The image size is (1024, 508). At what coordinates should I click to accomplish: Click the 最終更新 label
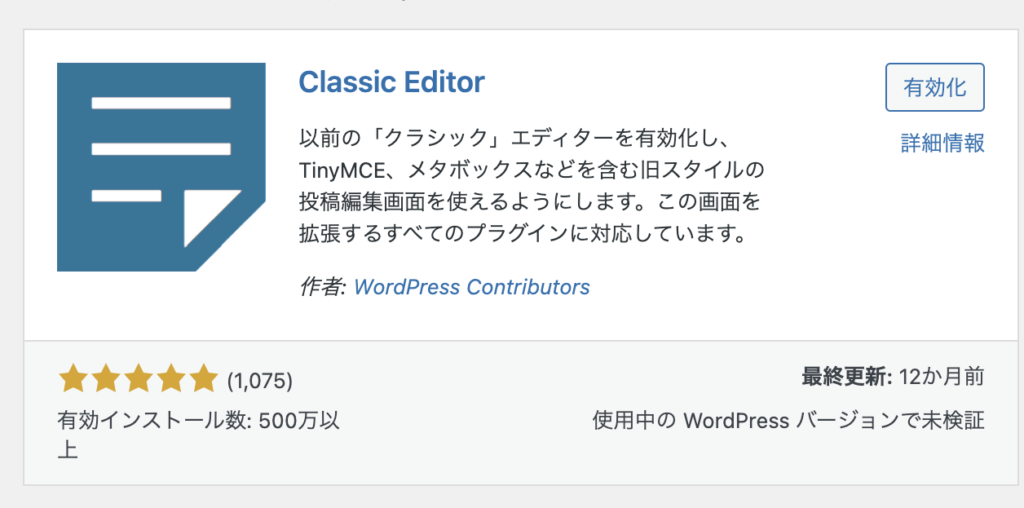click(x=845, y=377)
